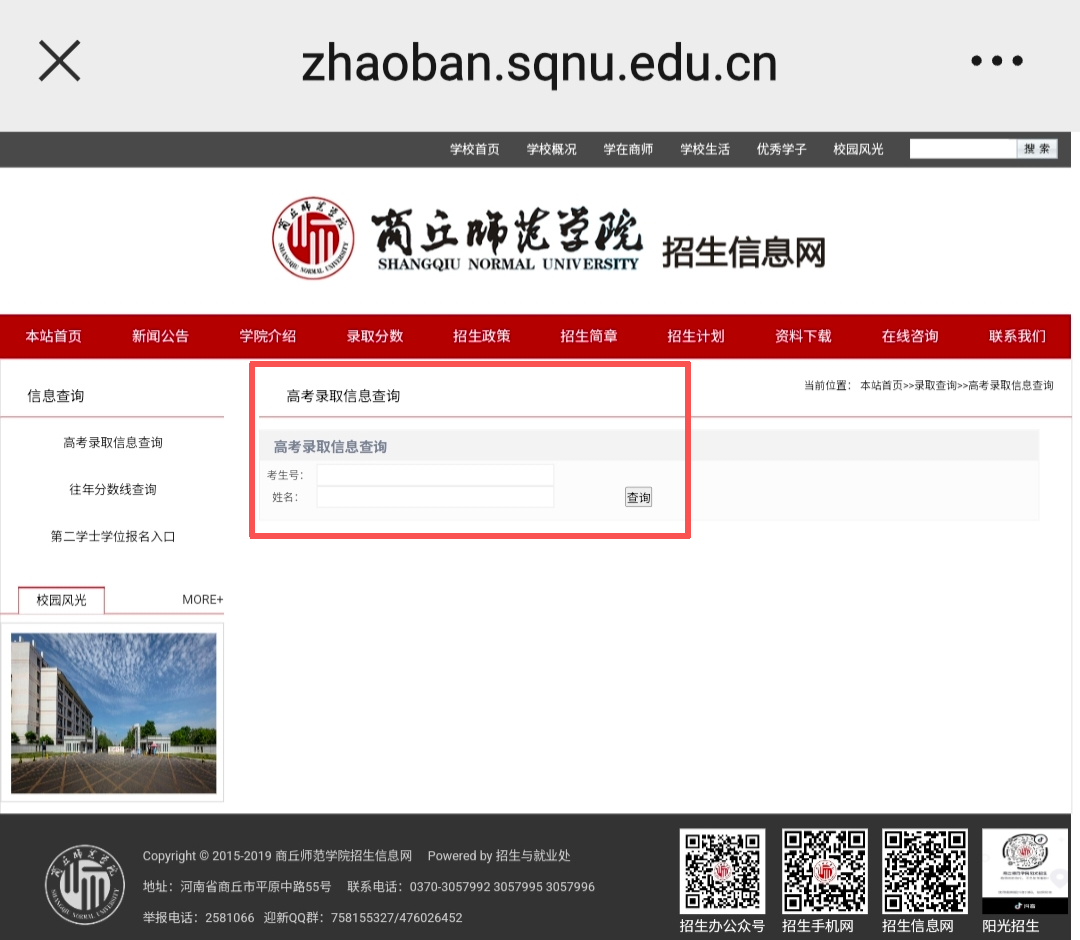Click the 地址 河南省商丘市平原中路55号 text
Screen dimensions: 1080x940
click(x=237, y=887)
